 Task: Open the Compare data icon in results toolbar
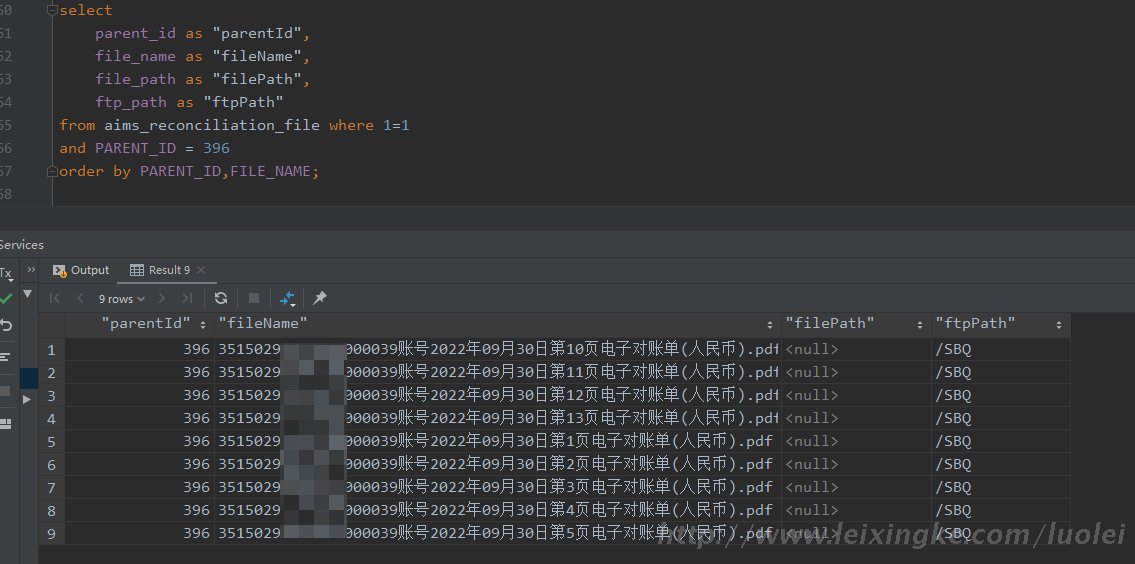point(287,298)
